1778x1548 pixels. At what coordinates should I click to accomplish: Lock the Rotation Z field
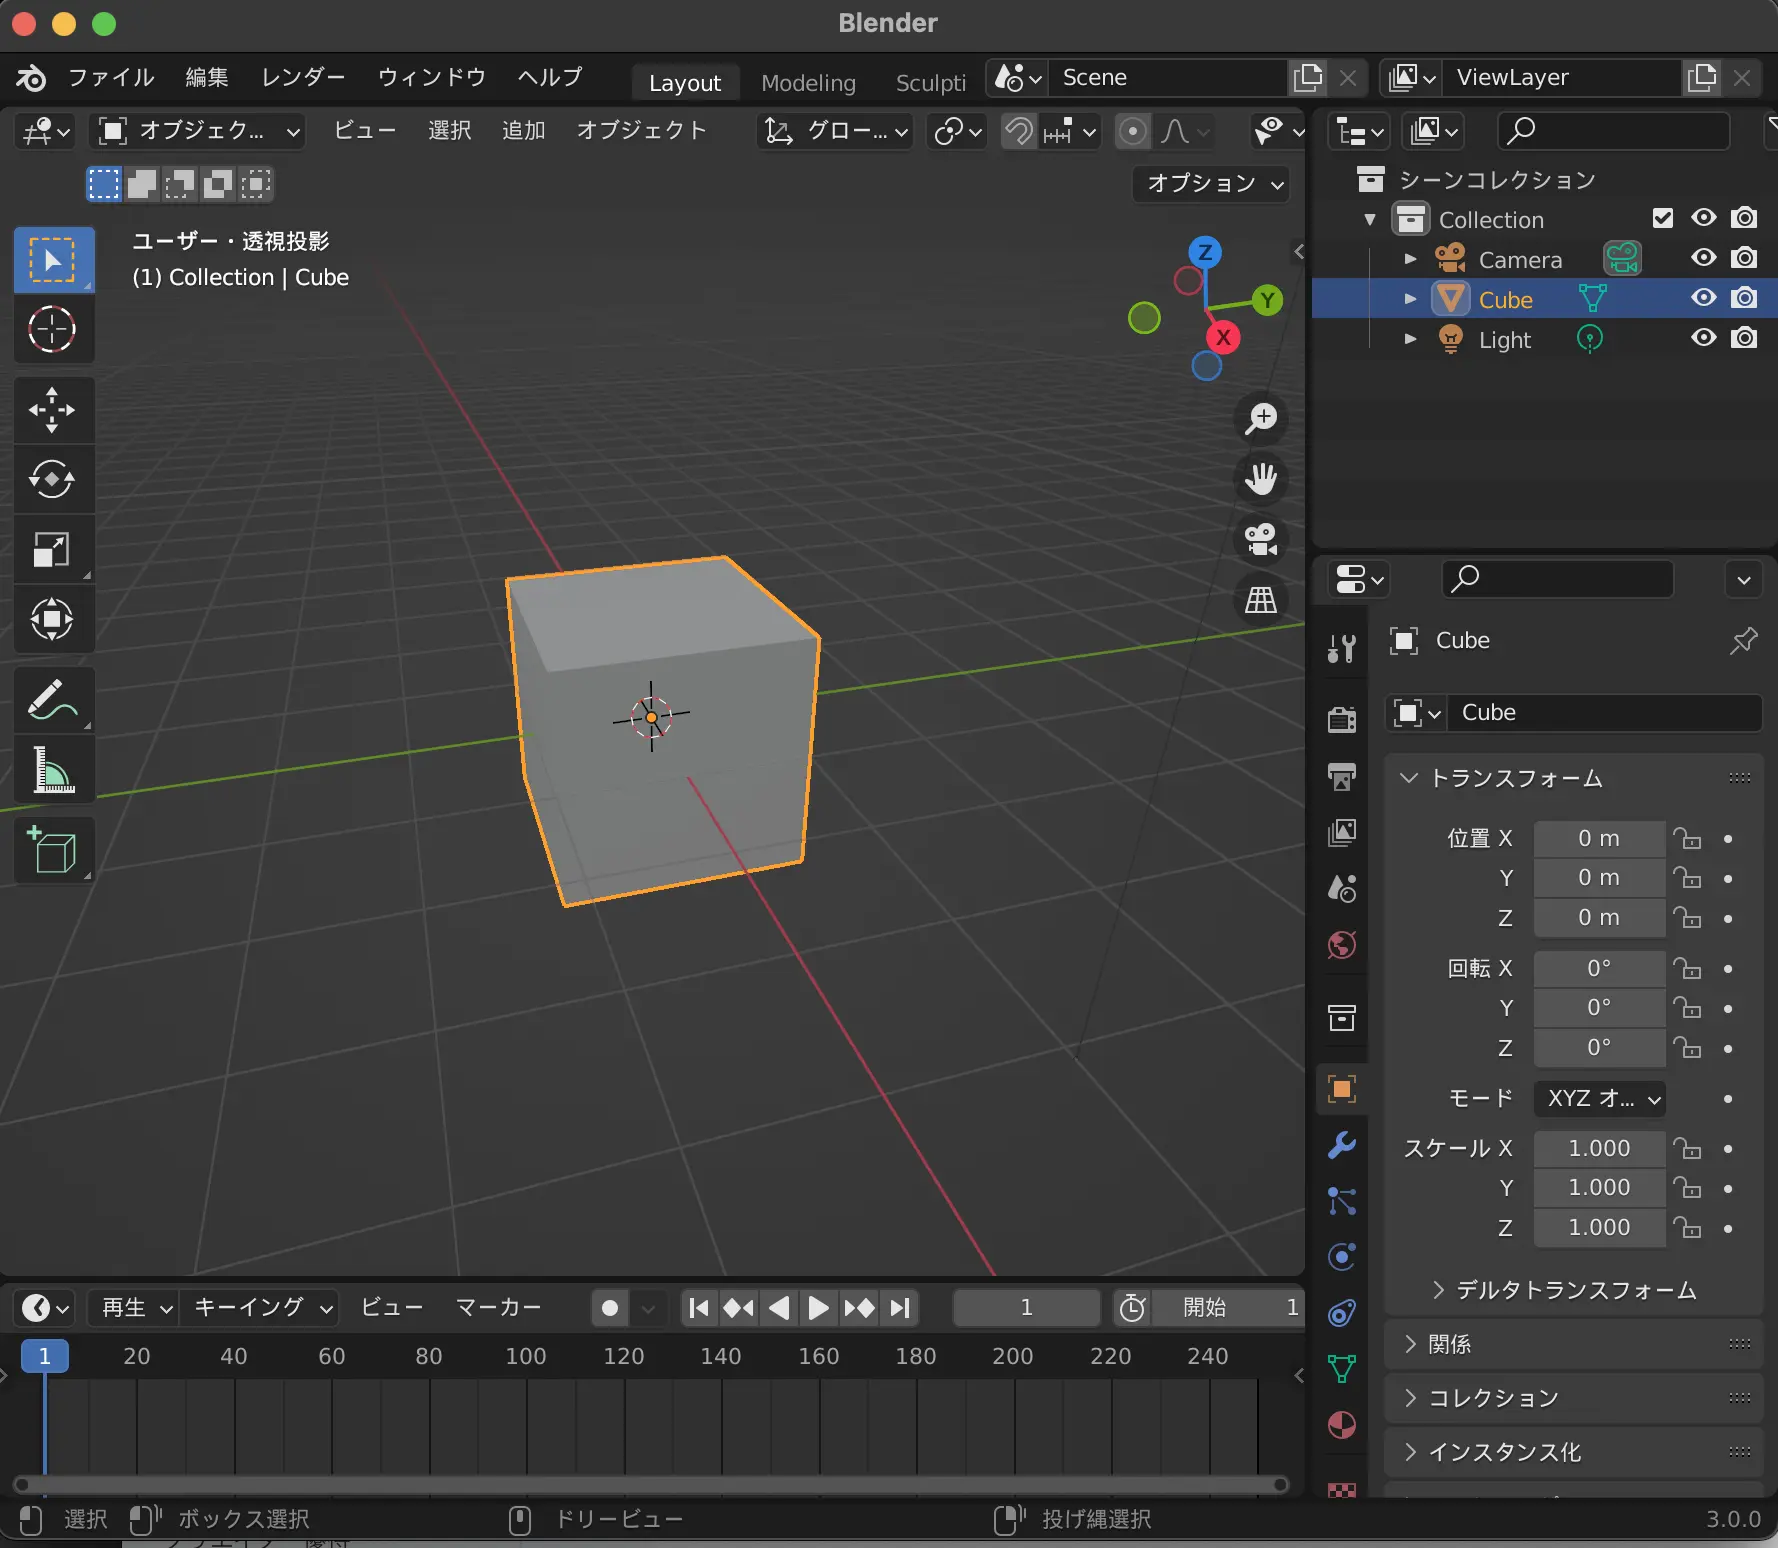click(1688, 1047)
